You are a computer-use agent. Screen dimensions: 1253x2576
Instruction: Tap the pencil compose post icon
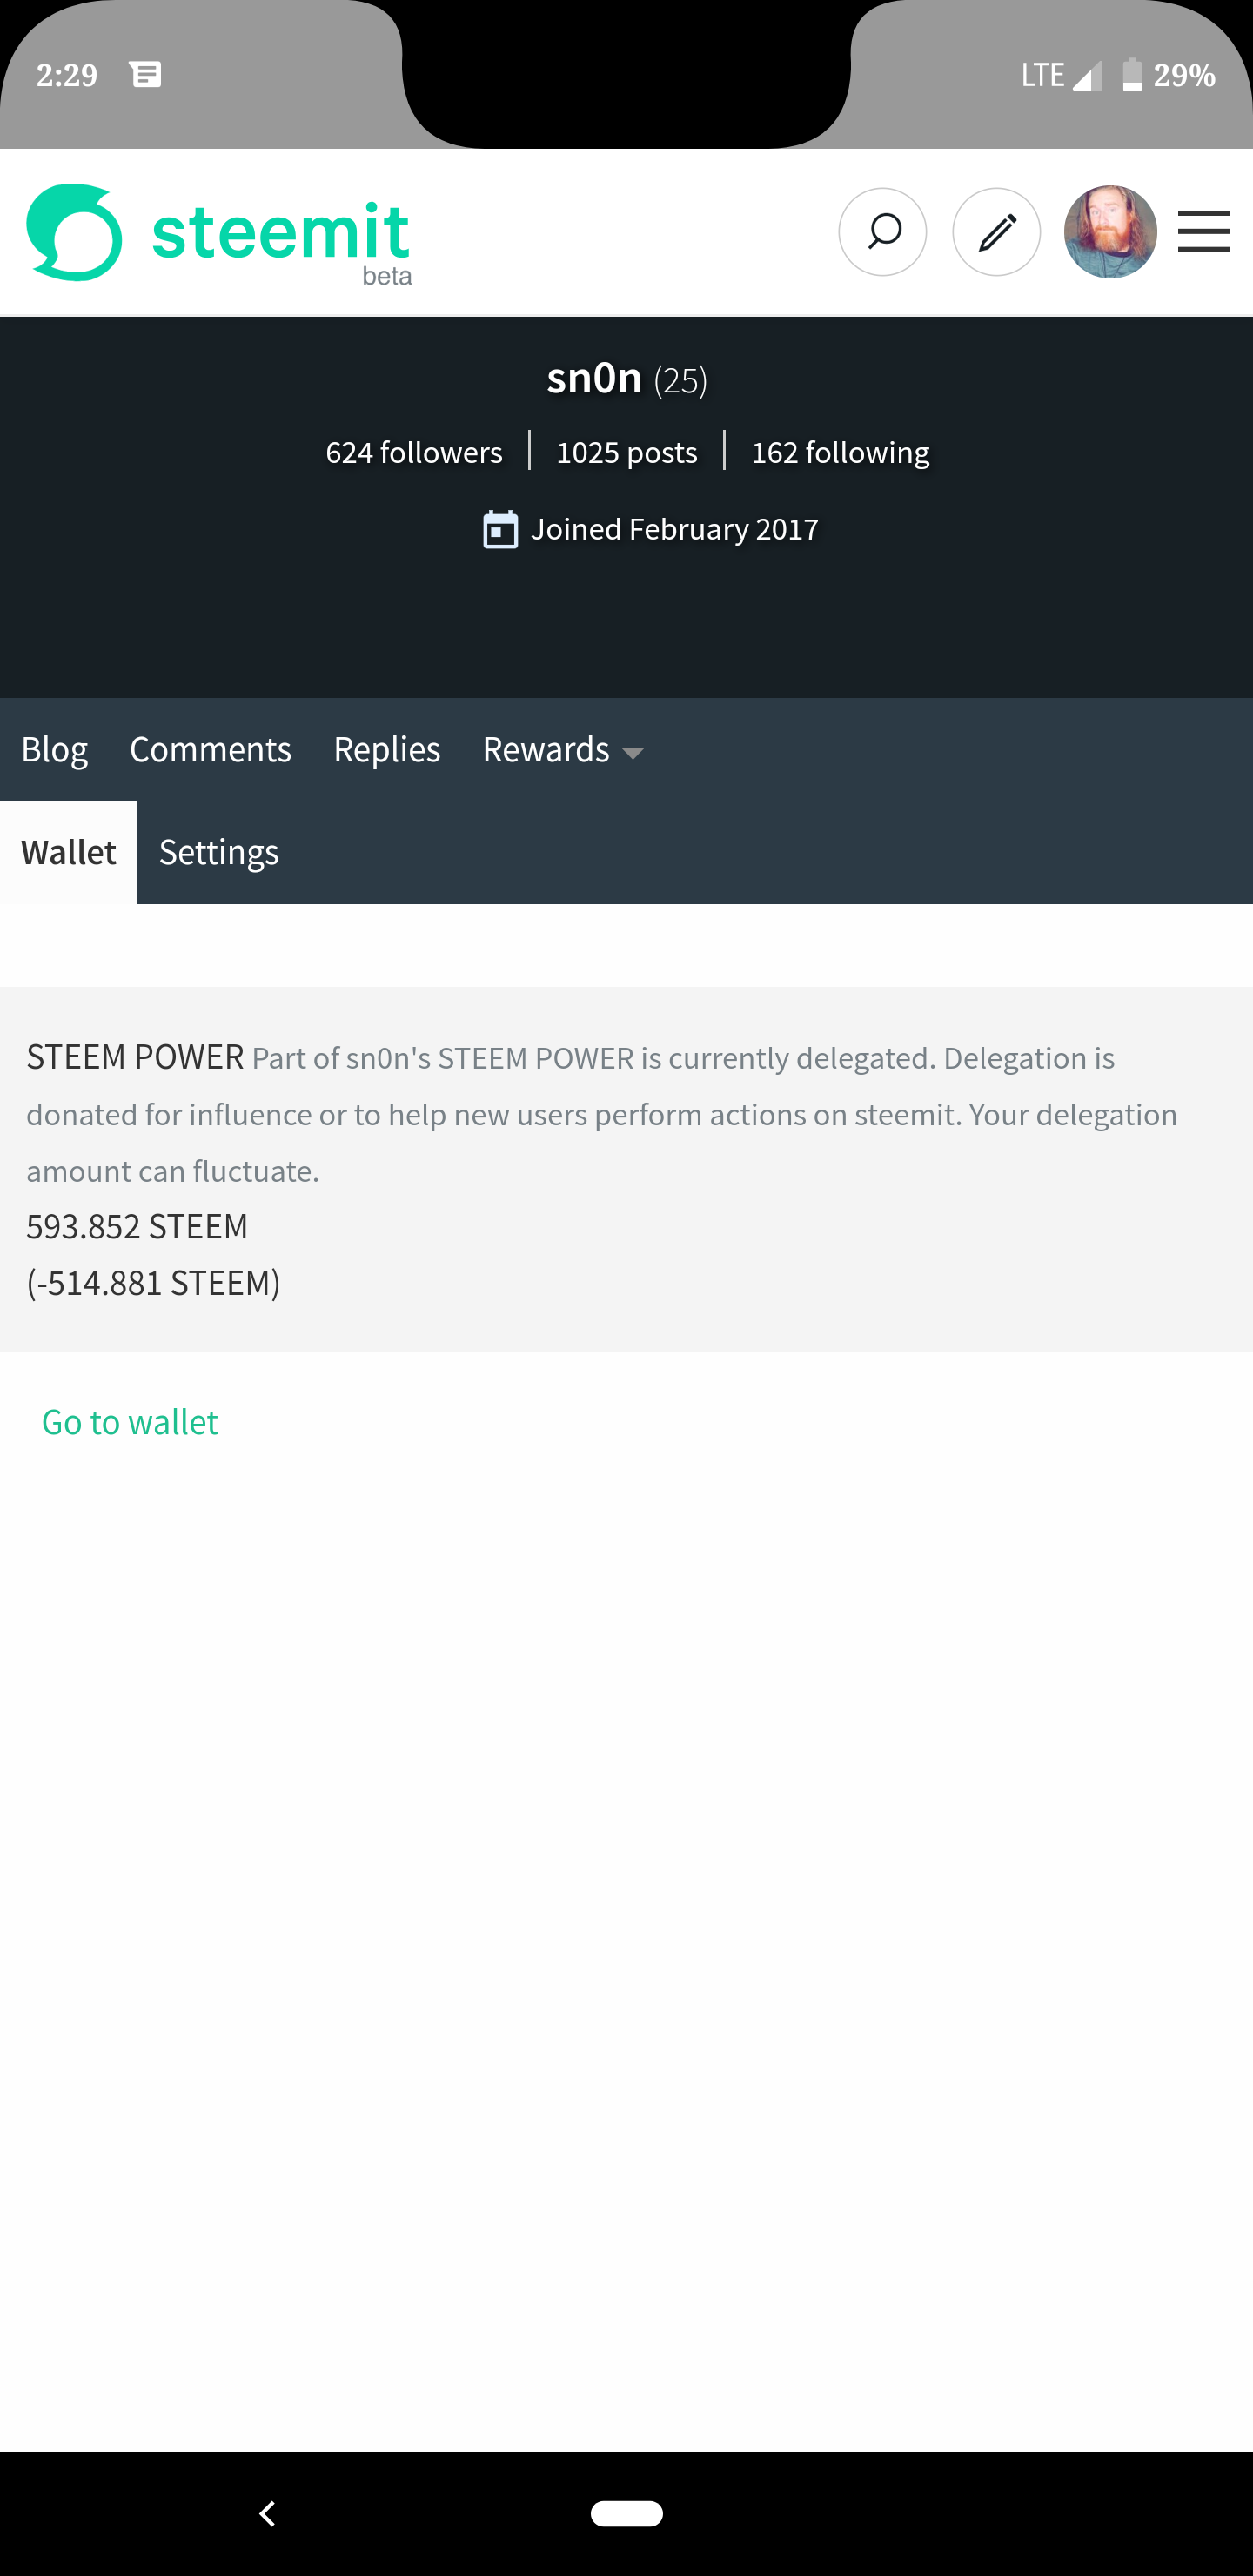click(996, 232)
